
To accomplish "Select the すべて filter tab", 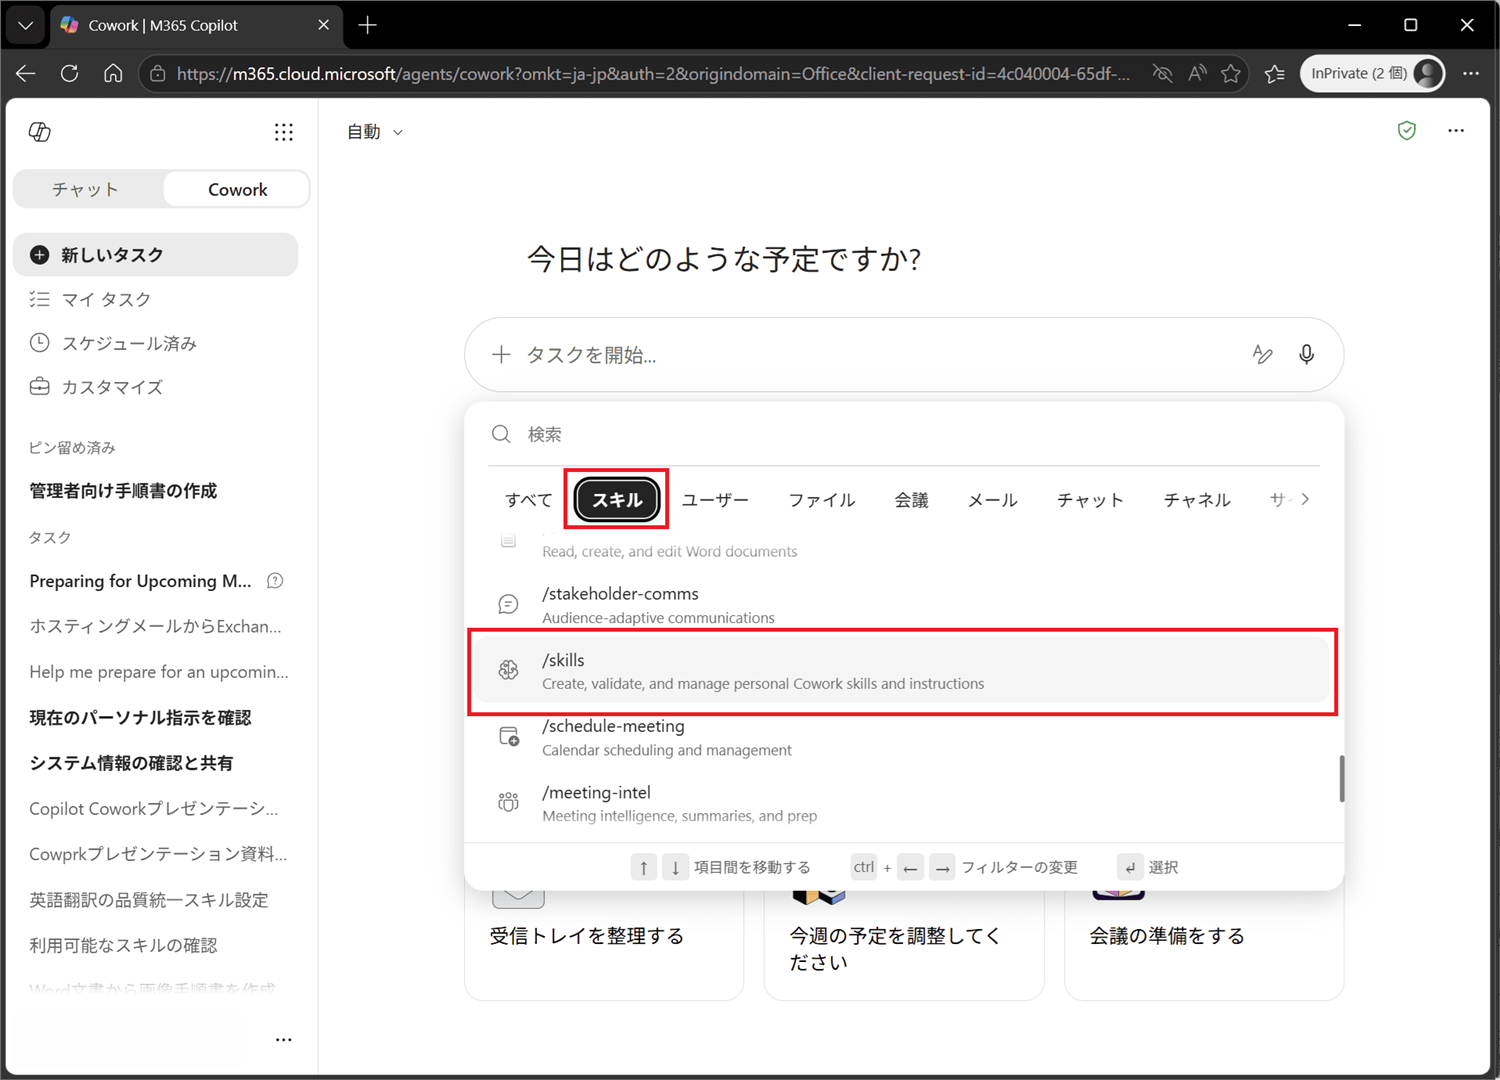I will [528, 499].
